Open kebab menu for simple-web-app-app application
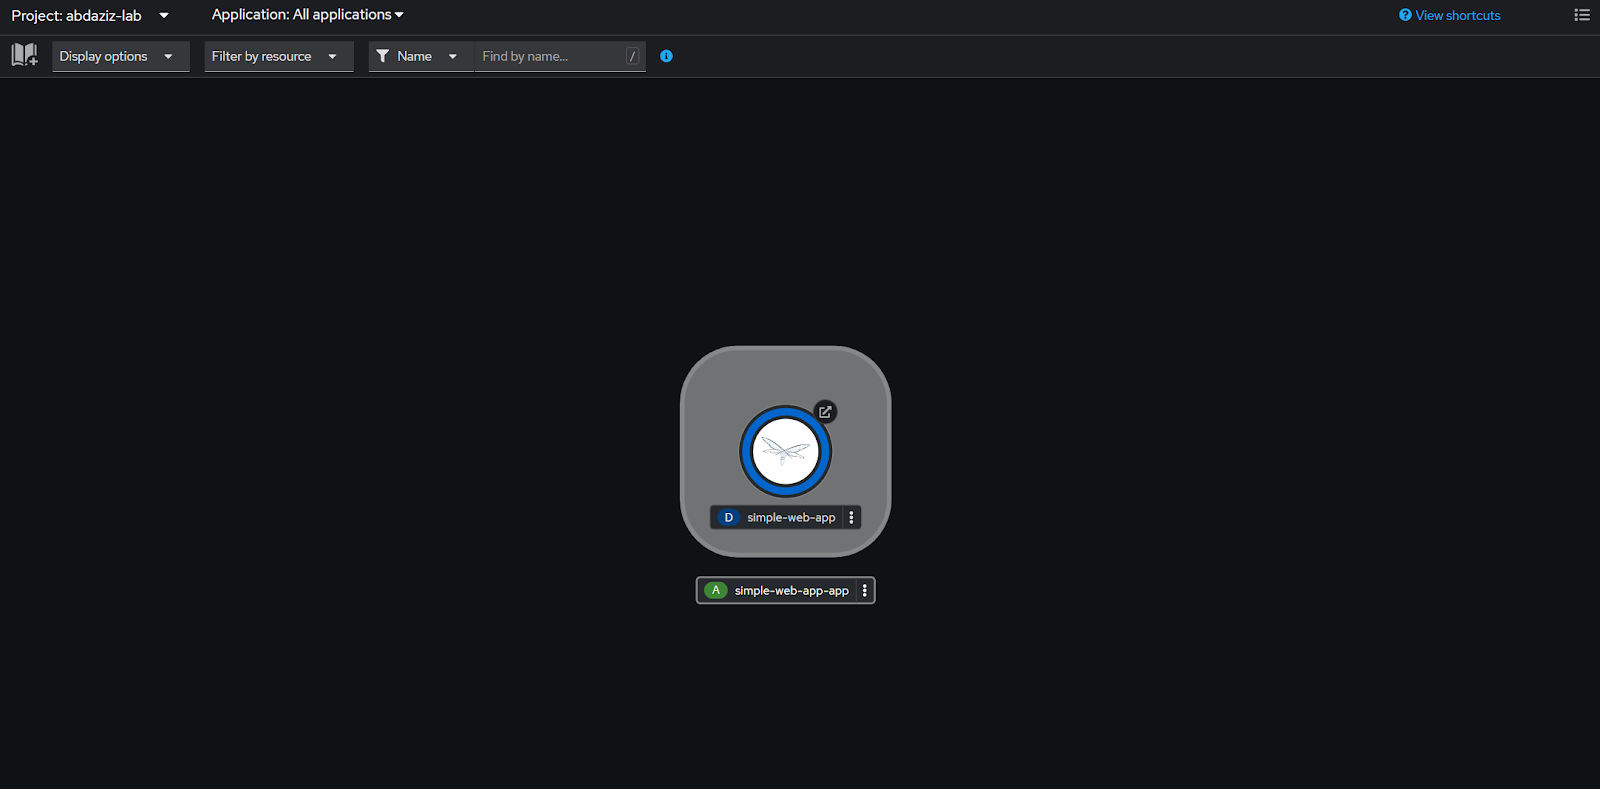This screenshot has width=1600, height=789. 865,590
